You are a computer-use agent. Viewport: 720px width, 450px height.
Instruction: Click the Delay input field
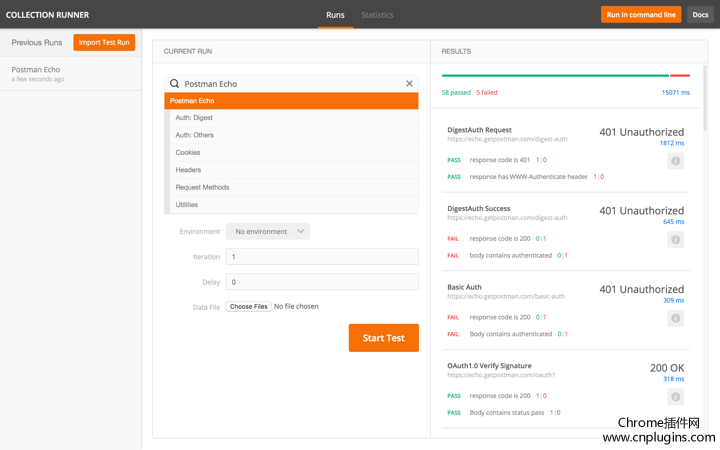click(x=322, y=282)
